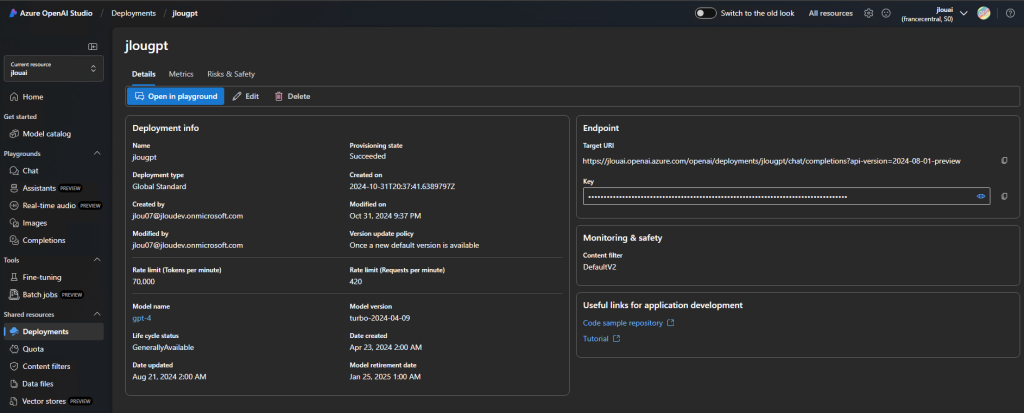The width and height of the screenshot is (1024, 413).
Task: Click the user avatar
Action: coord(984,13)
